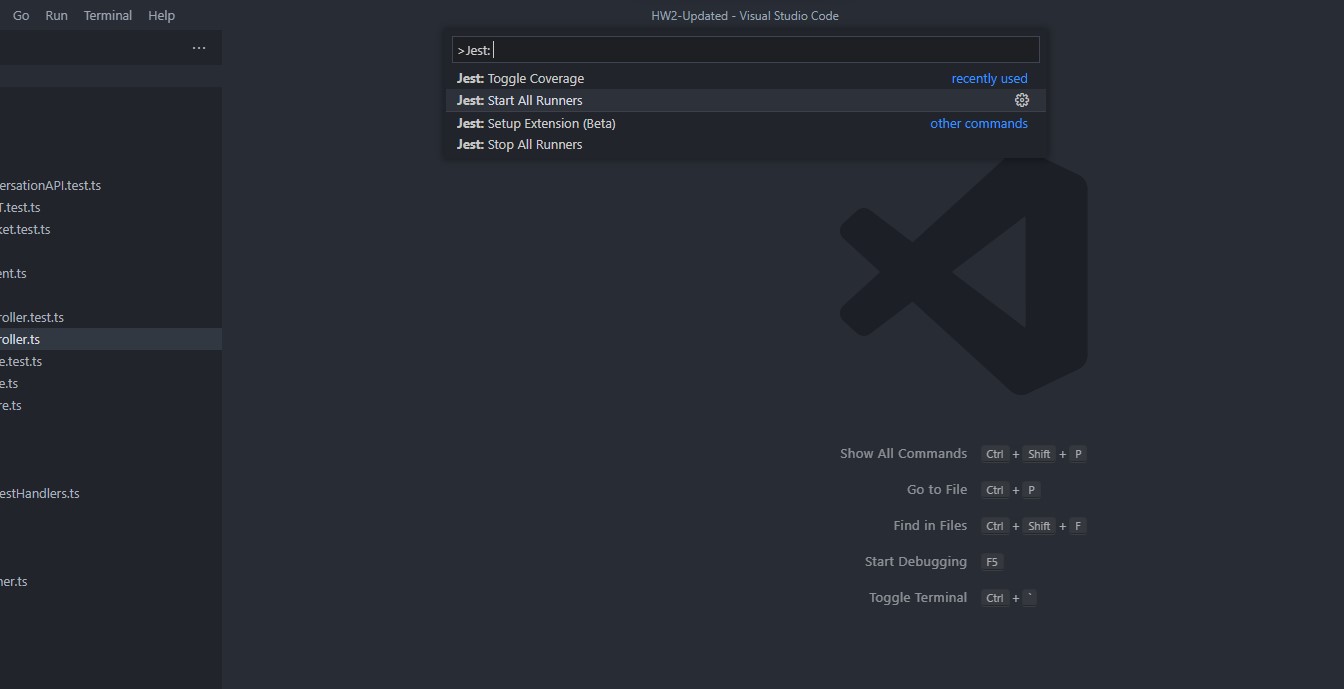Open the file ending in ket.test.ts
The image size is (1344, 689).
pos(111,229)
